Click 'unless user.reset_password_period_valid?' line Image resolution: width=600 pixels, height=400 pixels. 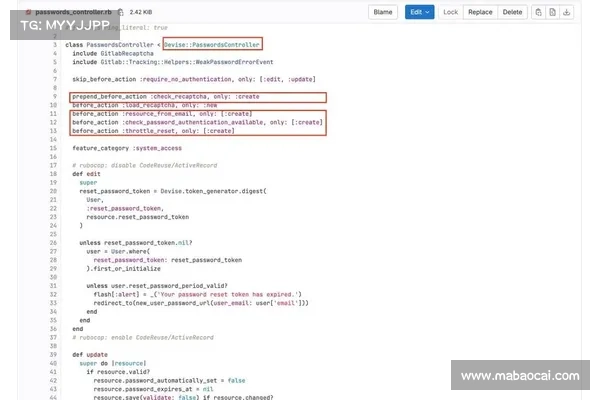click(x=157, y=286)
